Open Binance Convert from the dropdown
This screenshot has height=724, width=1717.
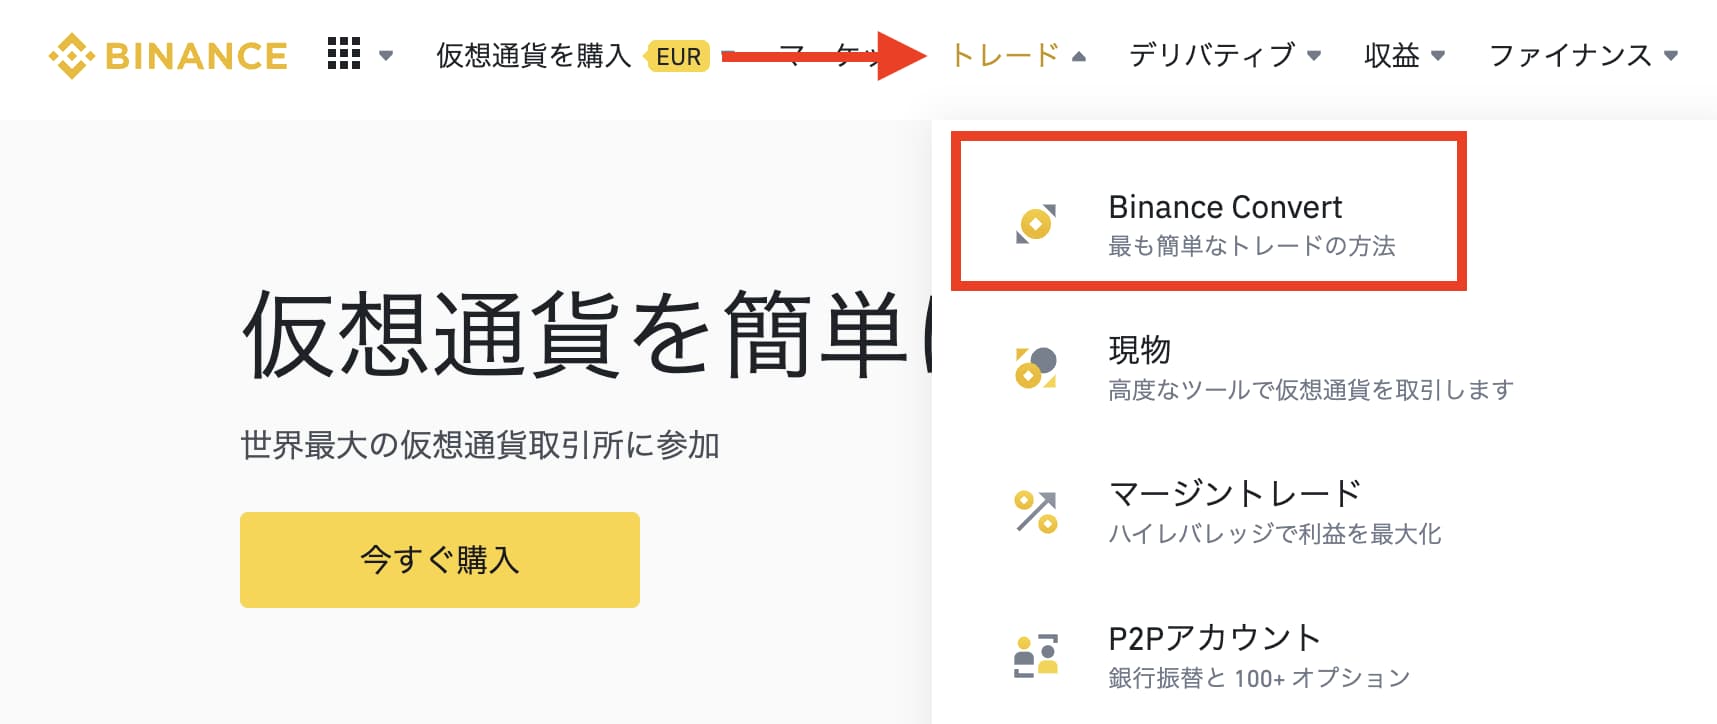point(1225,207)
